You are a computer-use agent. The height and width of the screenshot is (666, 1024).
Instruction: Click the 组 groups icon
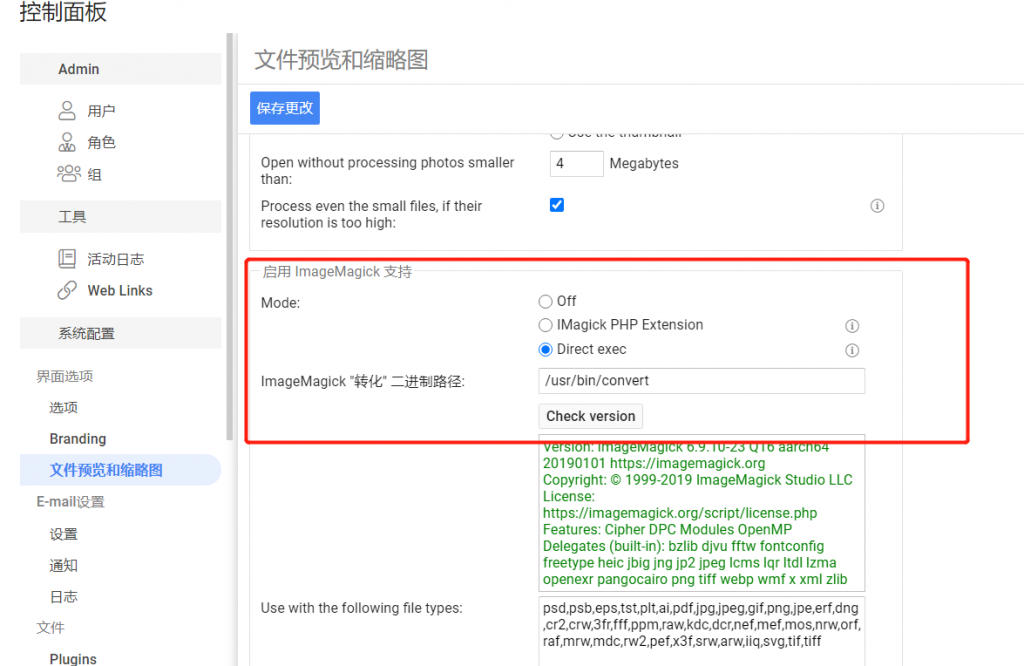click(68, 174)
